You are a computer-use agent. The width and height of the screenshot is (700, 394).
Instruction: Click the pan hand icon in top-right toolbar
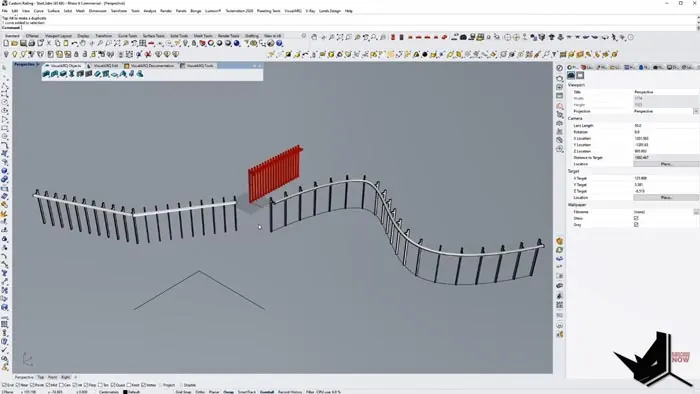point(314,37)
